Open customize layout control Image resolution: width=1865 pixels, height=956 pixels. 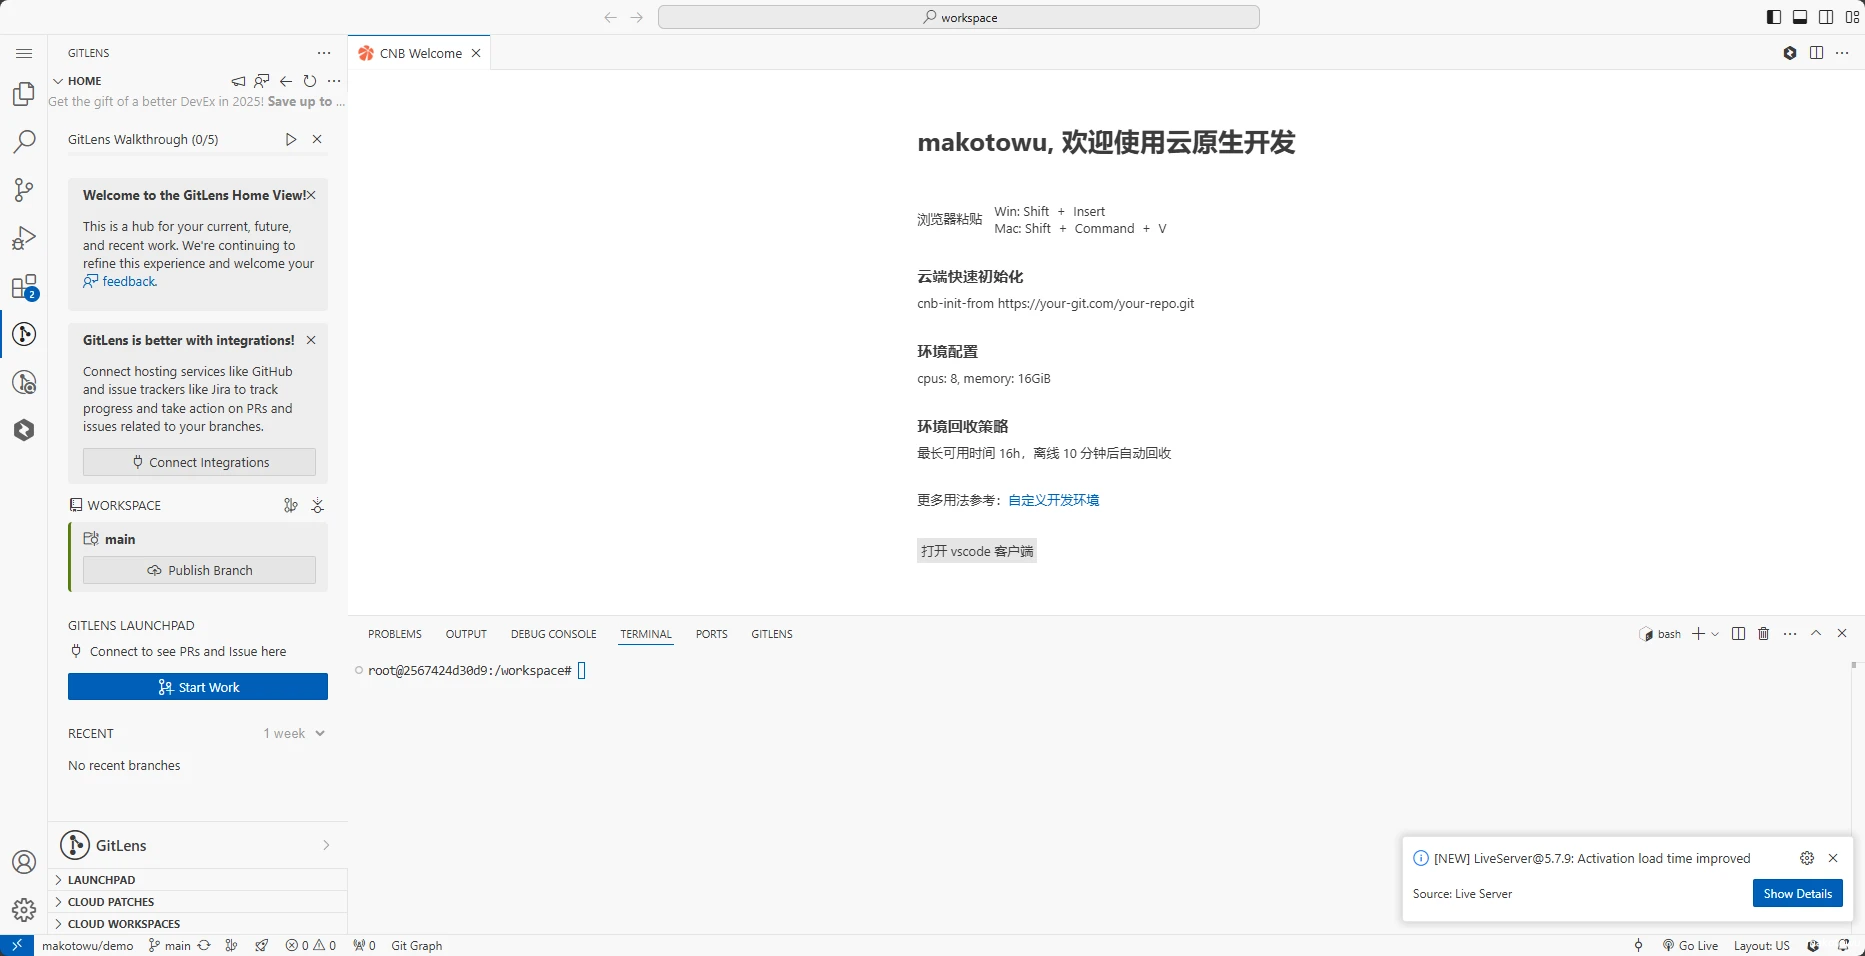click(1852, 17)
